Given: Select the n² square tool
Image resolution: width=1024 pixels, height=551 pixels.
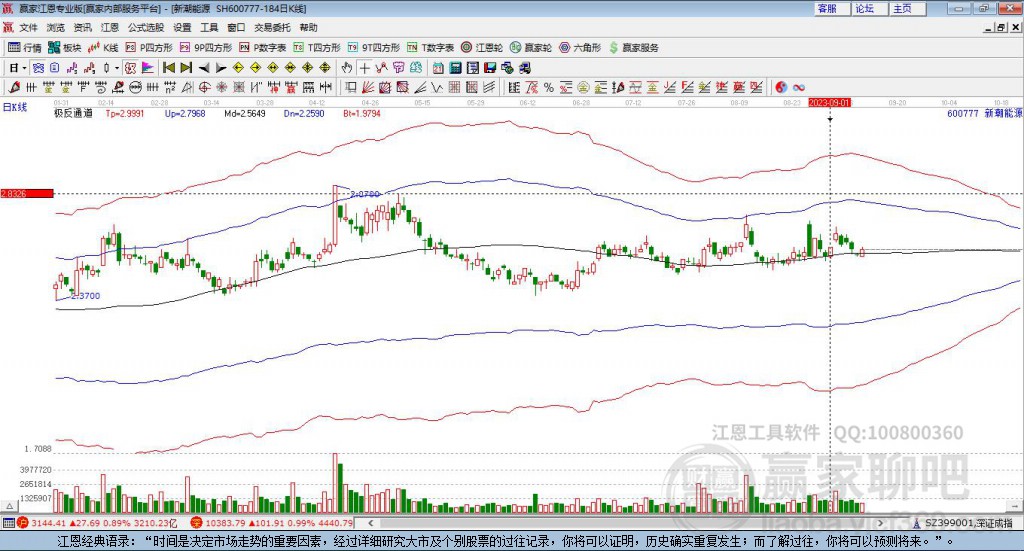Looking at the screenshot, I should (170, 87).
